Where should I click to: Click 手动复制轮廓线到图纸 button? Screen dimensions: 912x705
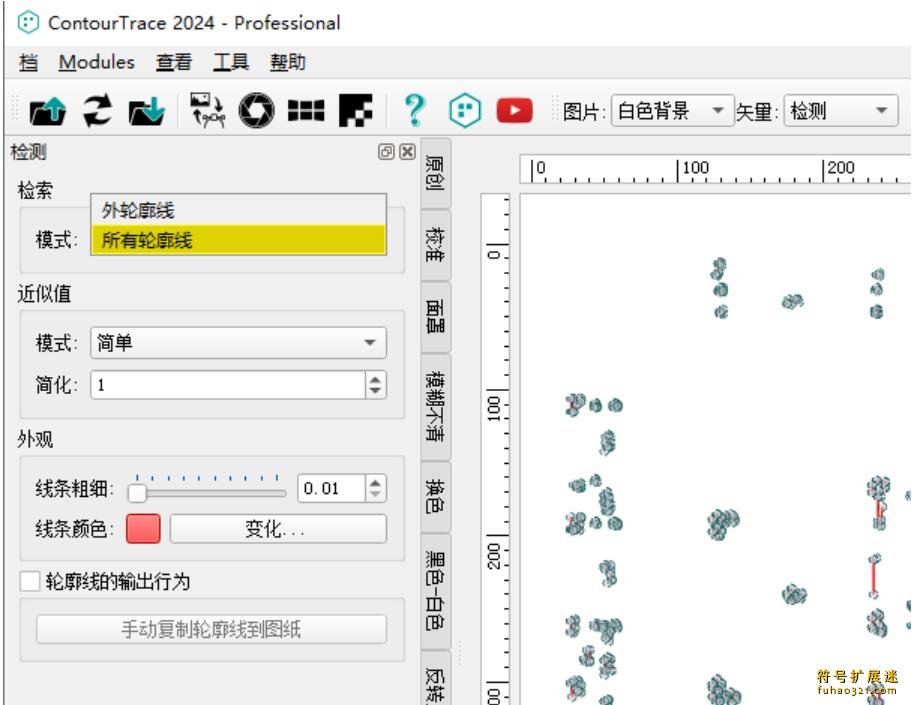click(211, 629)
